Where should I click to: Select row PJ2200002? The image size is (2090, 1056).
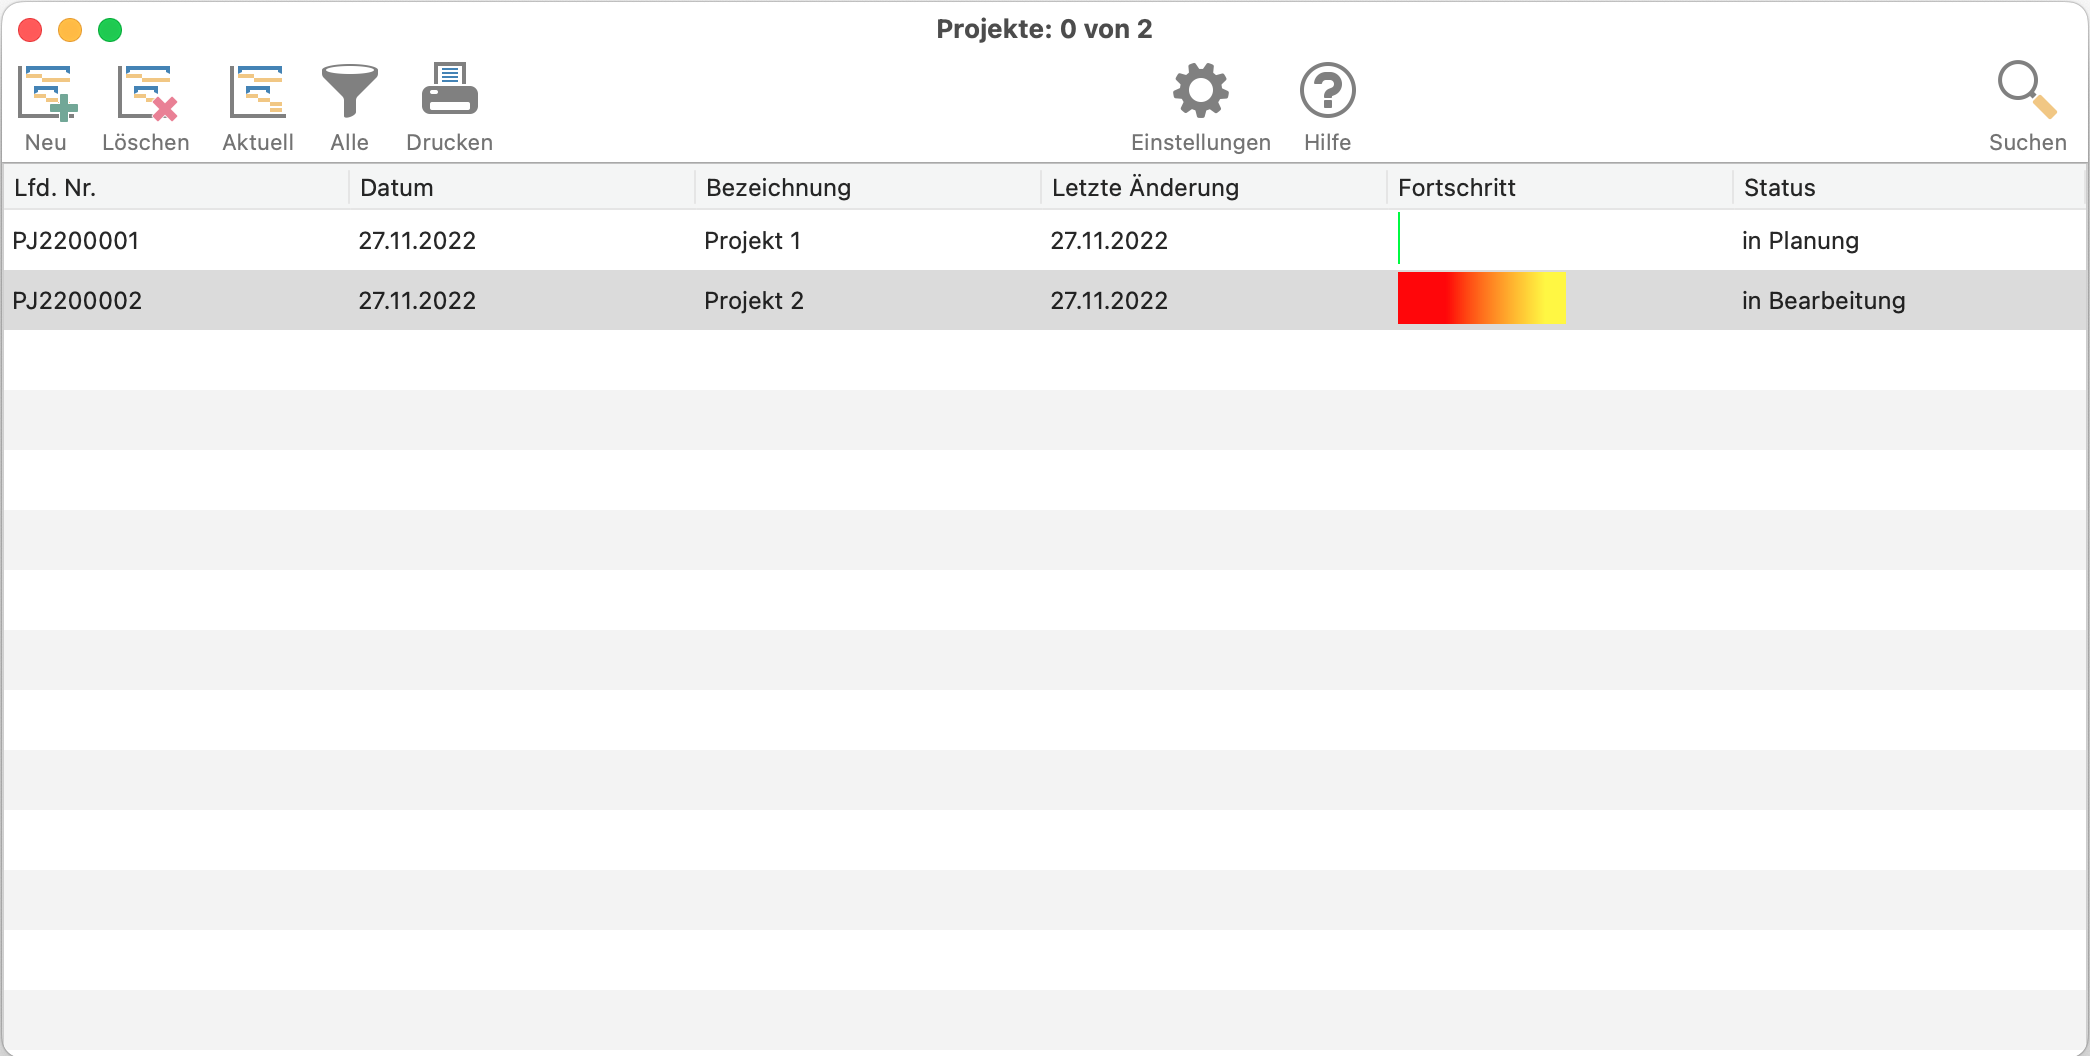point(1045,300)
